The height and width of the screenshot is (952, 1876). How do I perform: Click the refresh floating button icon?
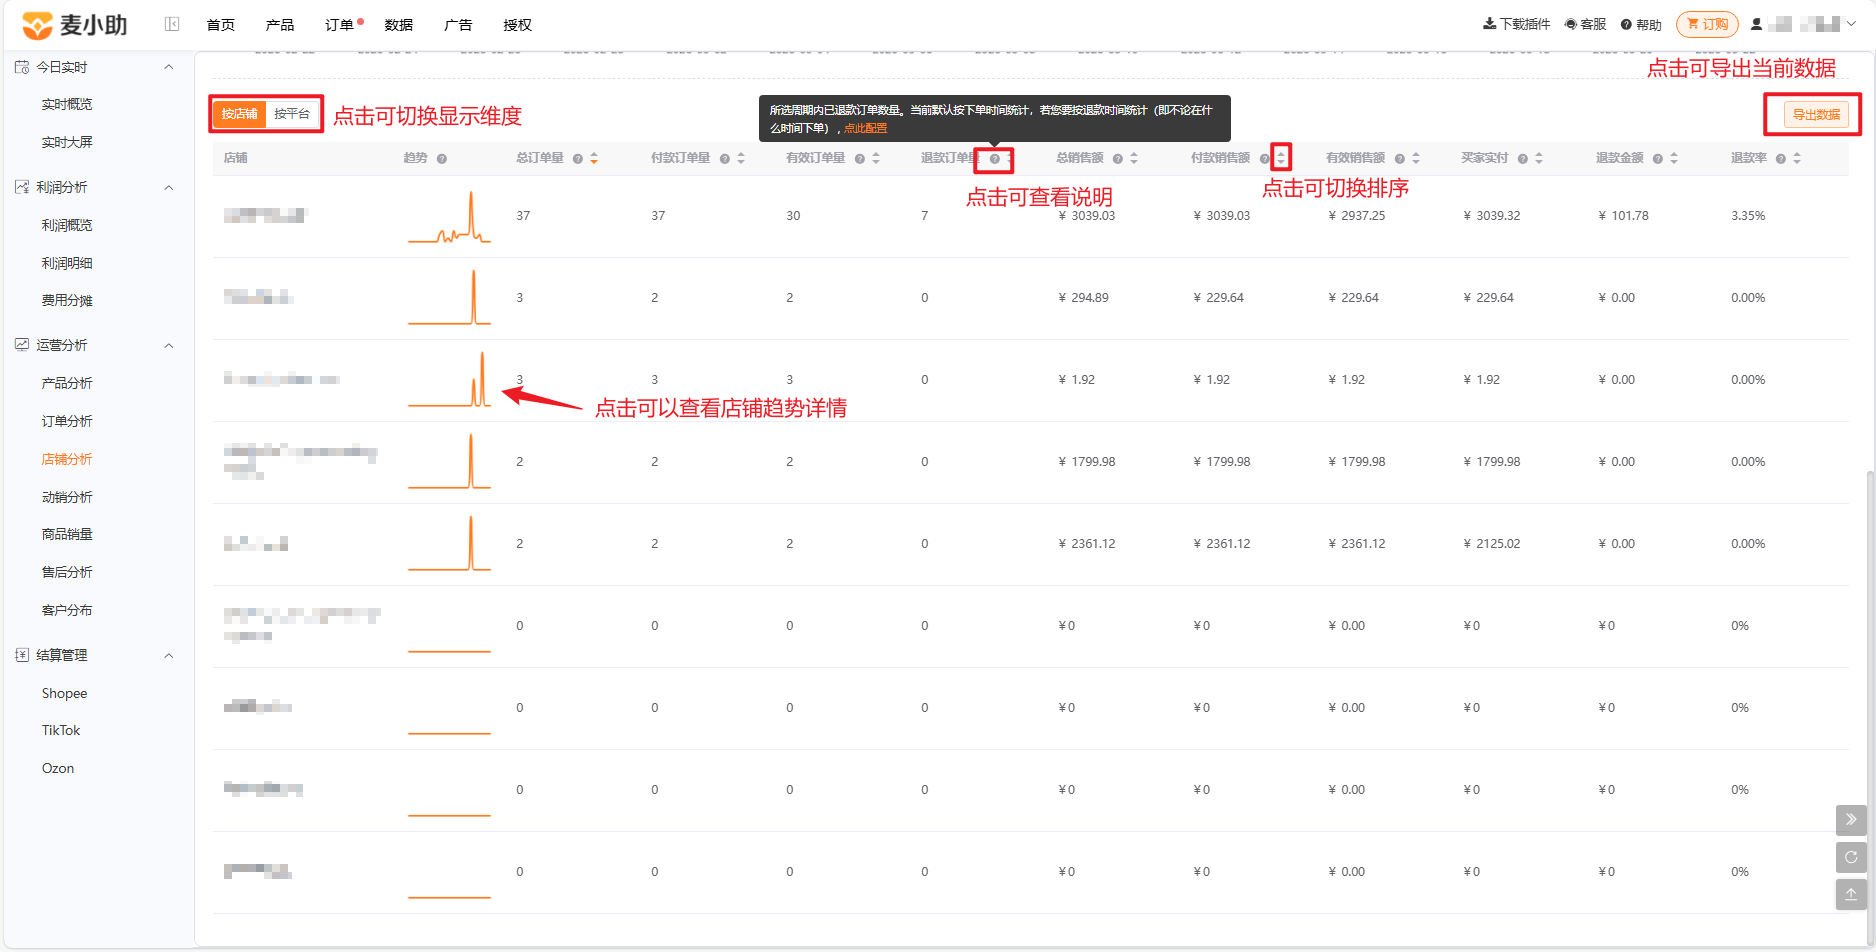[1851, 857]
